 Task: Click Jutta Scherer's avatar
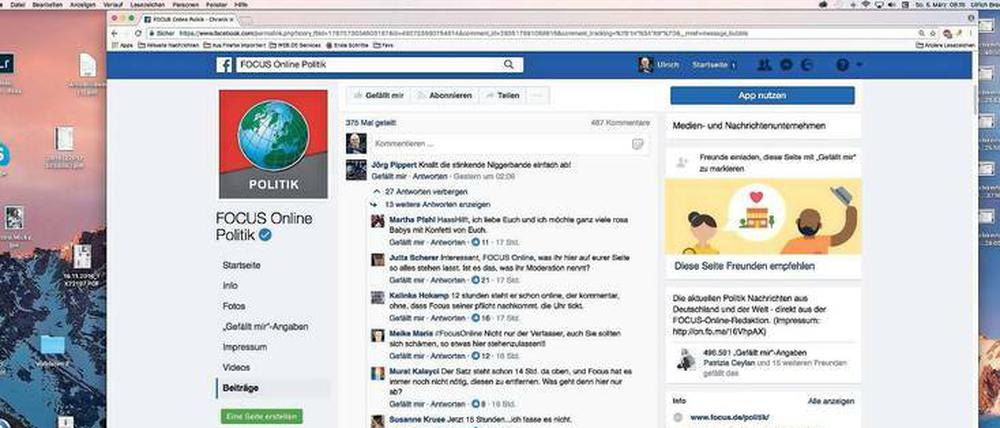pos(378,260)
